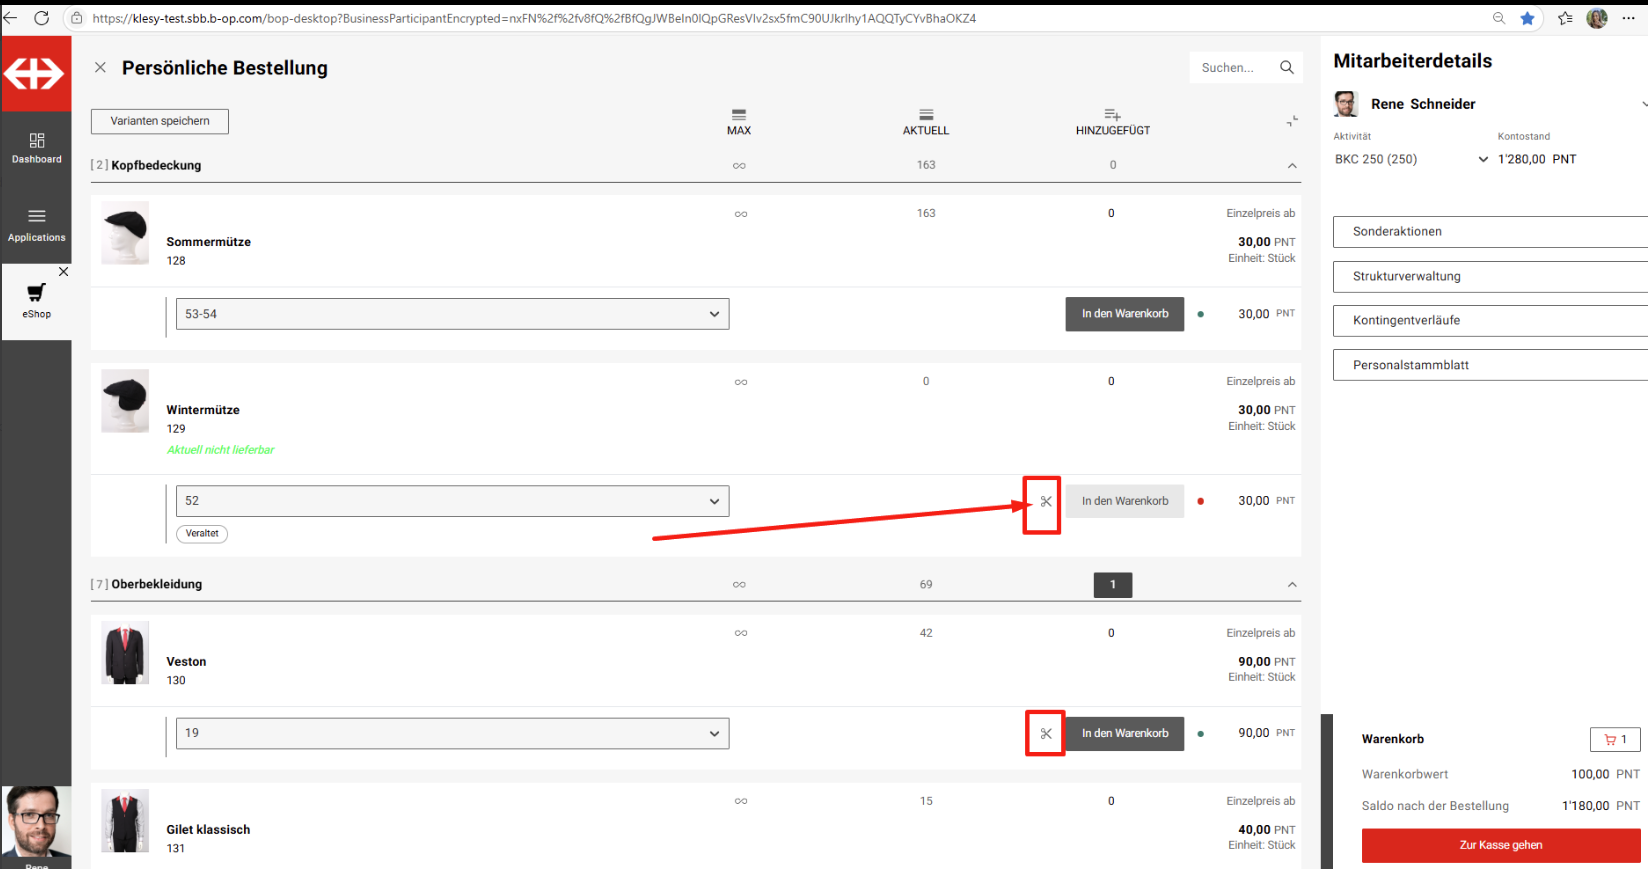Viewport: 1648px width, 869px height.
Task: Open Sonderaktionen
Action: point(1490,232)
